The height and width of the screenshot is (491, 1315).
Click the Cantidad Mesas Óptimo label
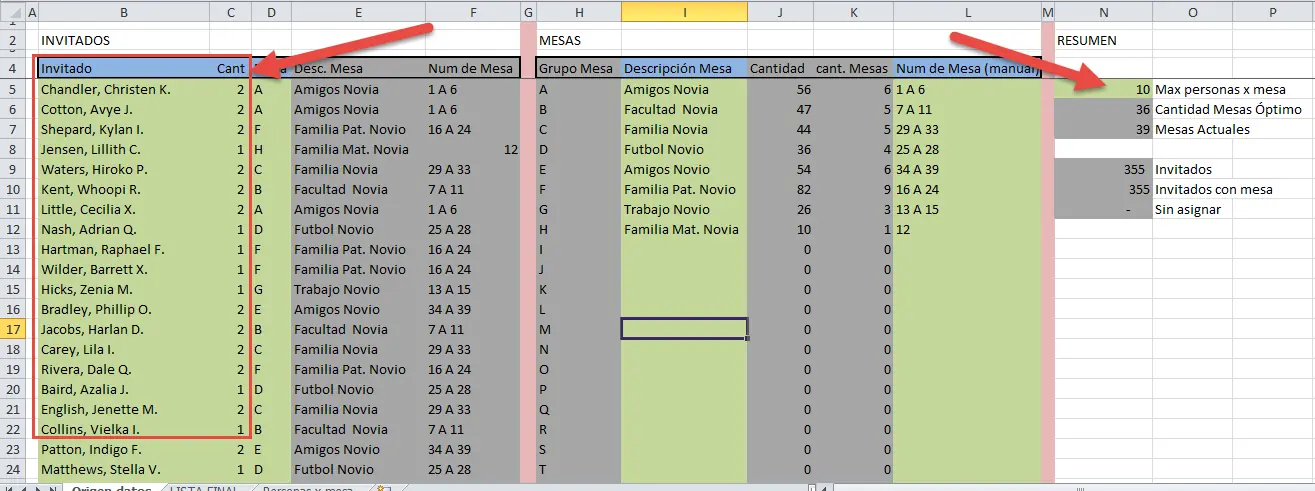pyautogui.click(x=1228, y=109)
